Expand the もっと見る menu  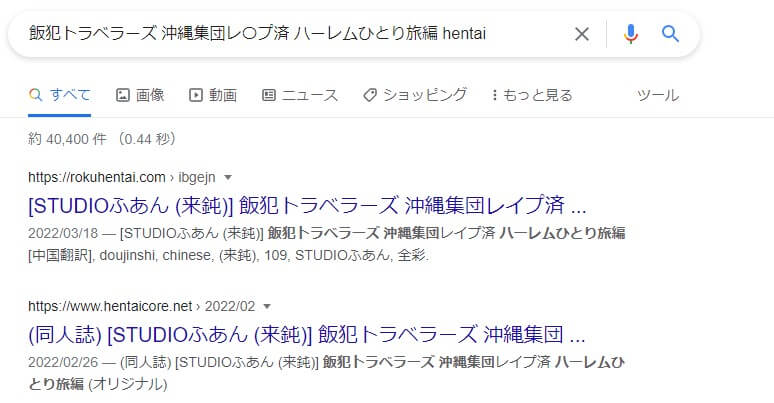point(532,95)
